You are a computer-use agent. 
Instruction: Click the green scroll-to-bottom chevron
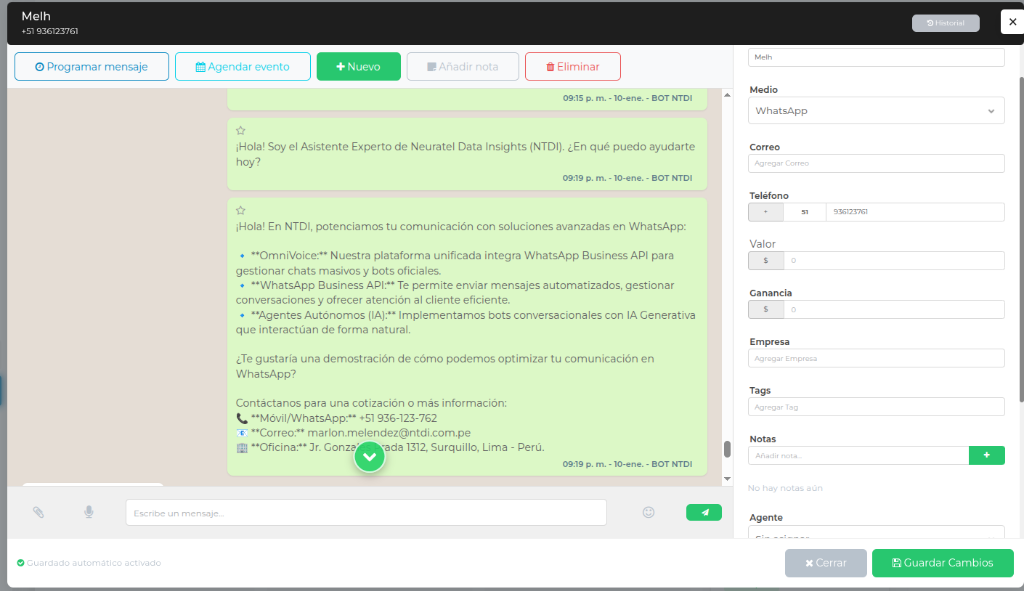click(x=369, y=456)
